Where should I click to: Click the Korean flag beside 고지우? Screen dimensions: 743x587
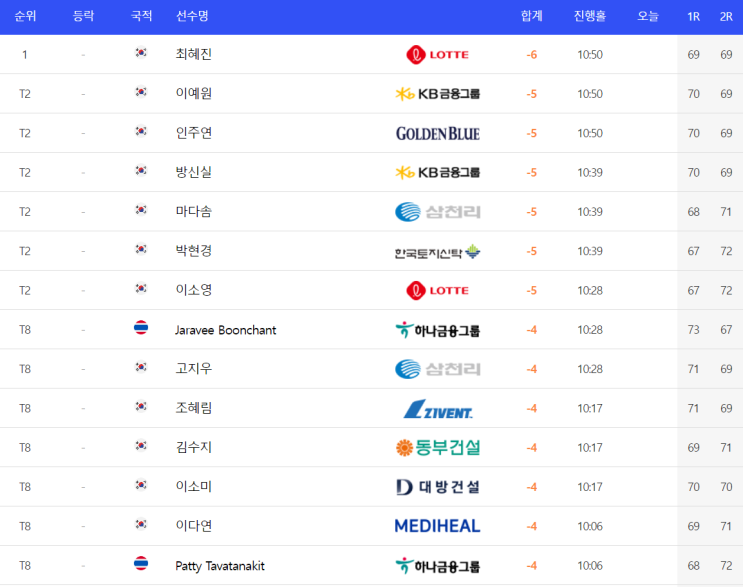141,367
